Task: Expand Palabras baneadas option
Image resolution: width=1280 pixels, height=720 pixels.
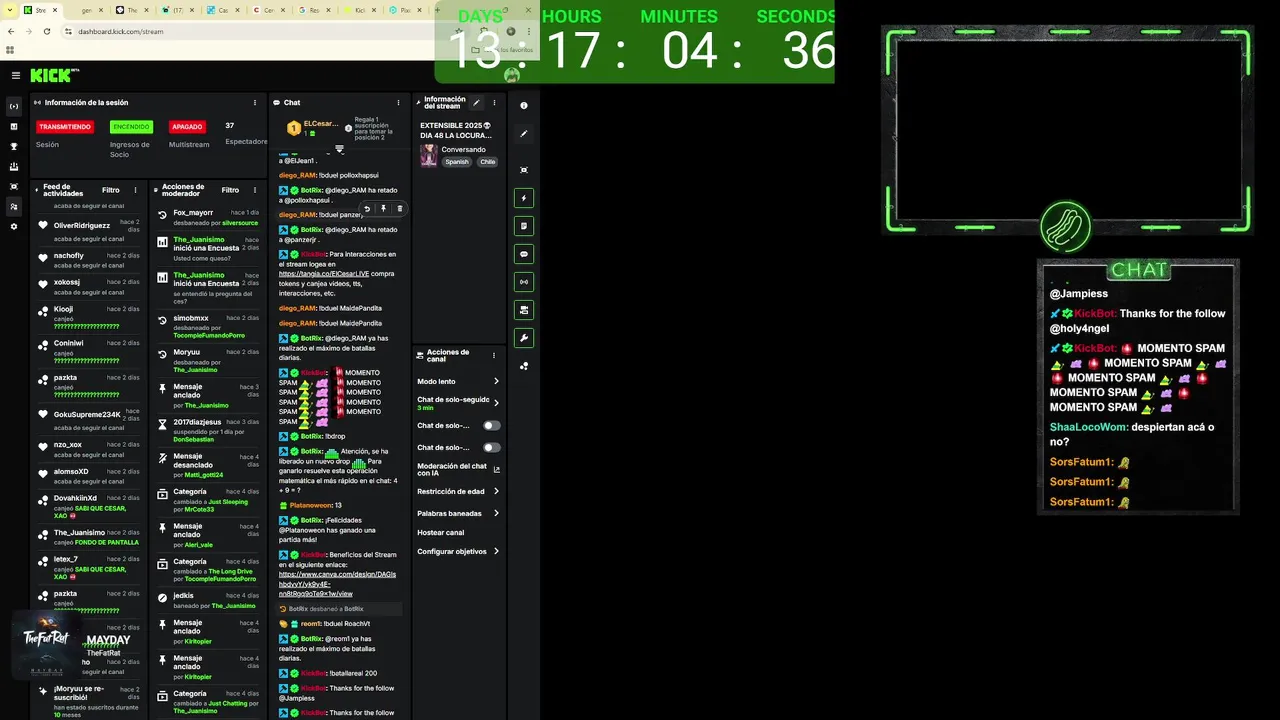Action: [x=458, y=513]
